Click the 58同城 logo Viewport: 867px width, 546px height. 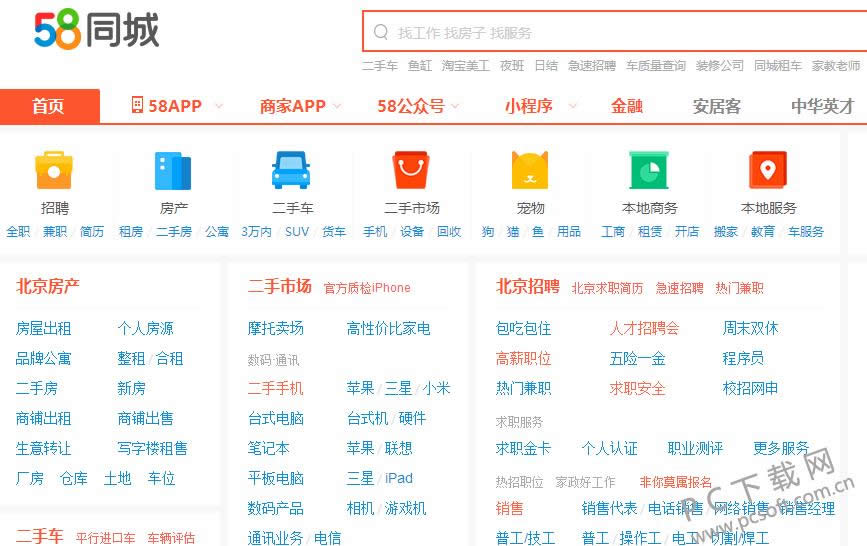pos(97,31)
